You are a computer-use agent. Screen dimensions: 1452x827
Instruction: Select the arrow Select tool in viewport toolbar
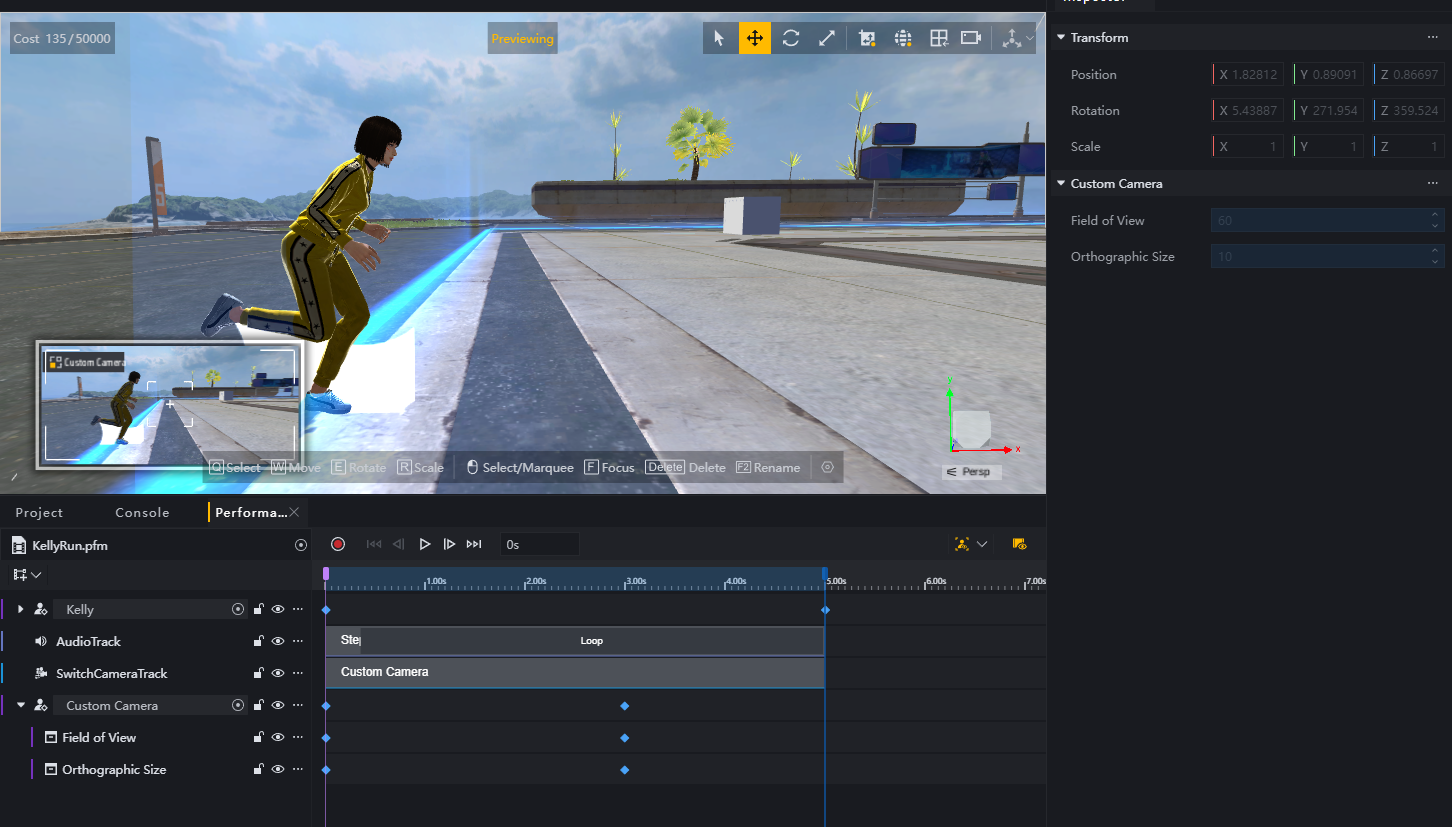click(x=718, y=38)
